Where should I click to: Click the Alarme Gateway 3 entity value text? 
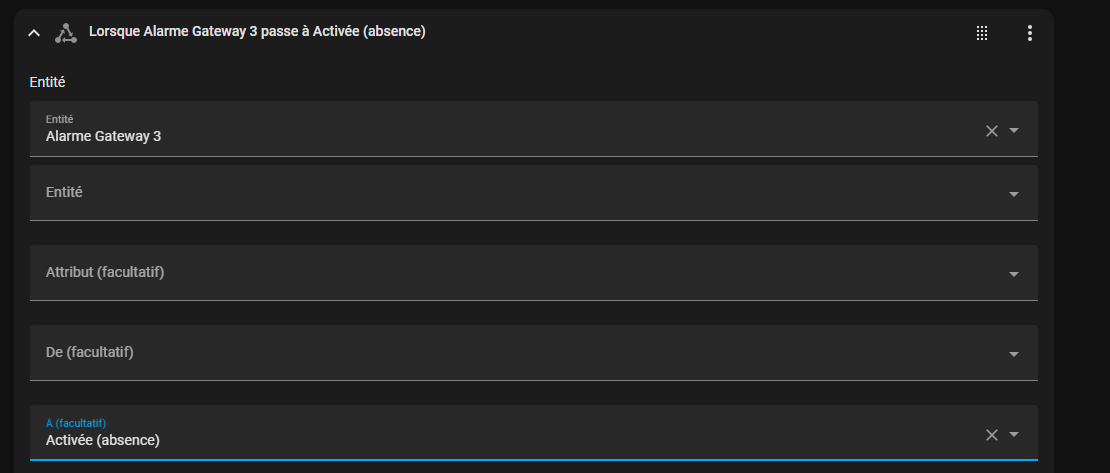[103, 137]
